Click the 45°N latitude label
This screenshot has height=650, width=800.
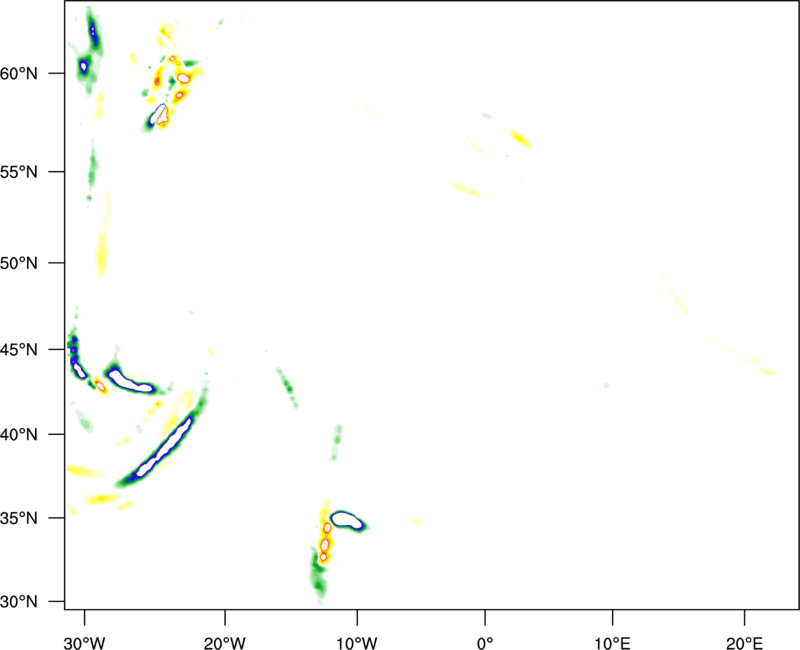[x=19, y=349]
